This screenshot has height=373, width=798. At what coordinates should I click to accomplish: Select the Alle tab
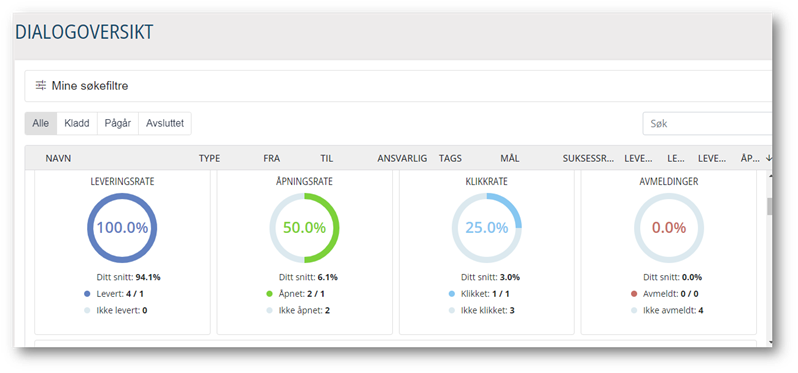coord(41,123)
